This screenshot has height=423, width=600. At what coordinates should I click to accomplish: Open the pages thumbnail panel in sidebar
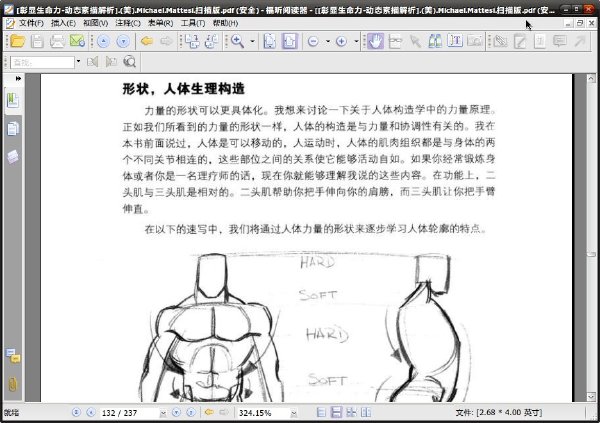[x=13, y=129]
